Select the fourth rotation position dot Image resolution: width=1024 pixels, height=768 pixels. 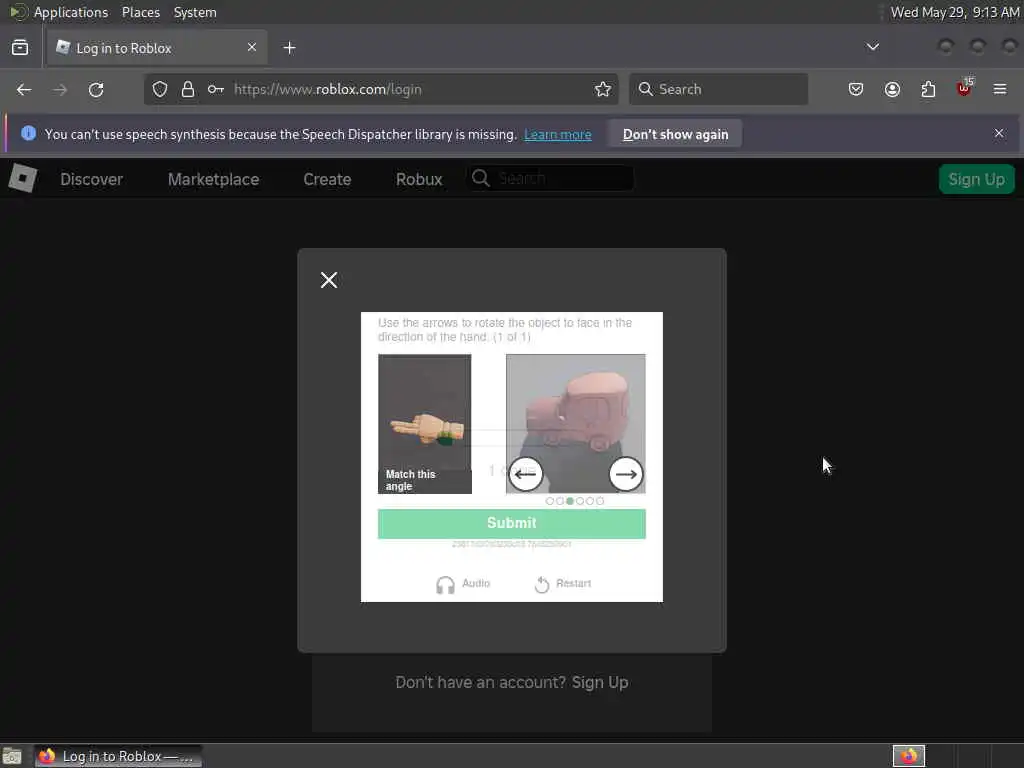pyautogui.click(x=580, y=501)
